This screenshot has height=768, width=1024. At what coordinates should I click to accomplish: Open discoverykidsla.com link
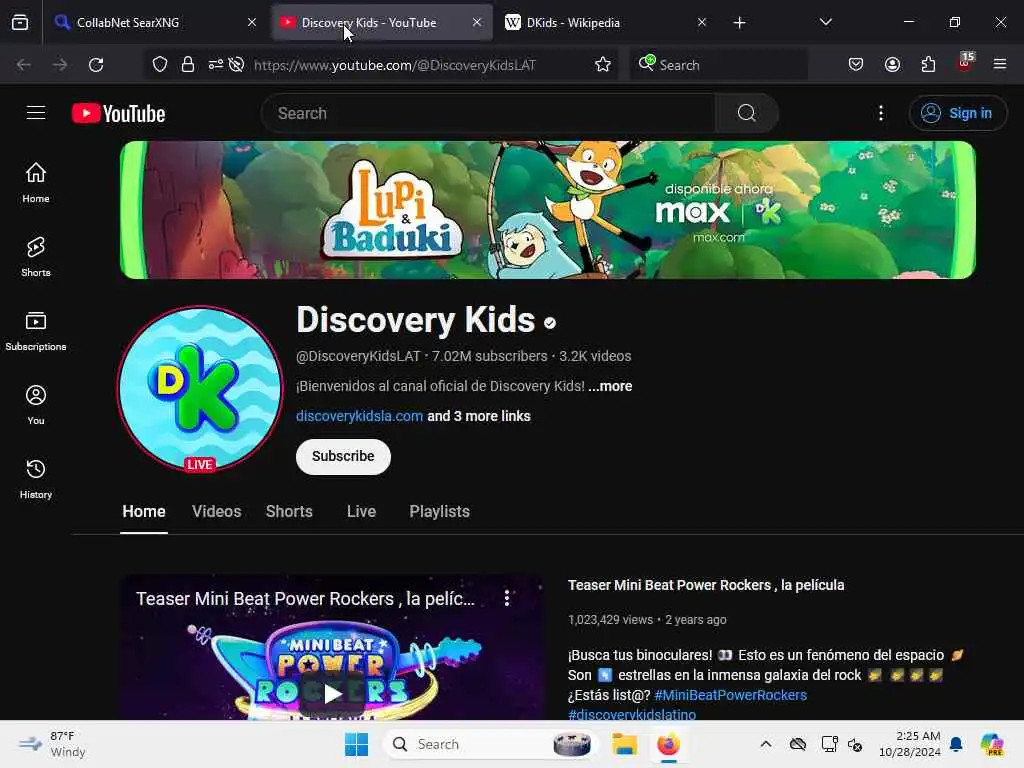[359, 416]
